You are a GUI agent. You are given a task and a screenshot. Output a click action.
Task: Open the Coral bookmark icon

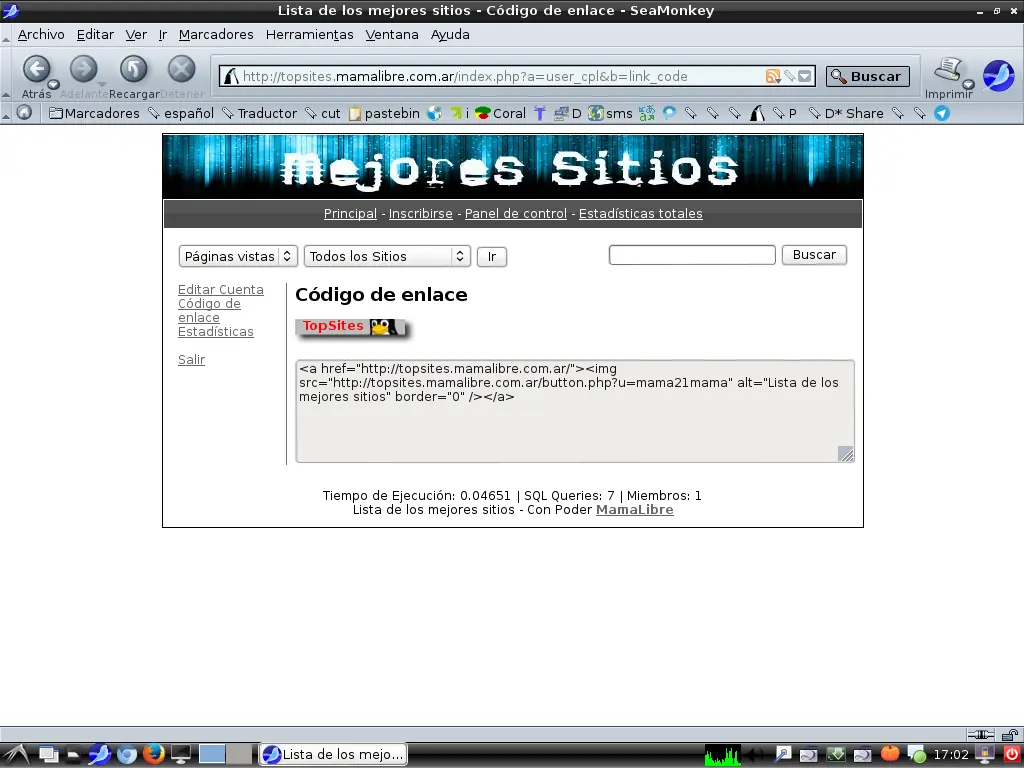[485, 113]
